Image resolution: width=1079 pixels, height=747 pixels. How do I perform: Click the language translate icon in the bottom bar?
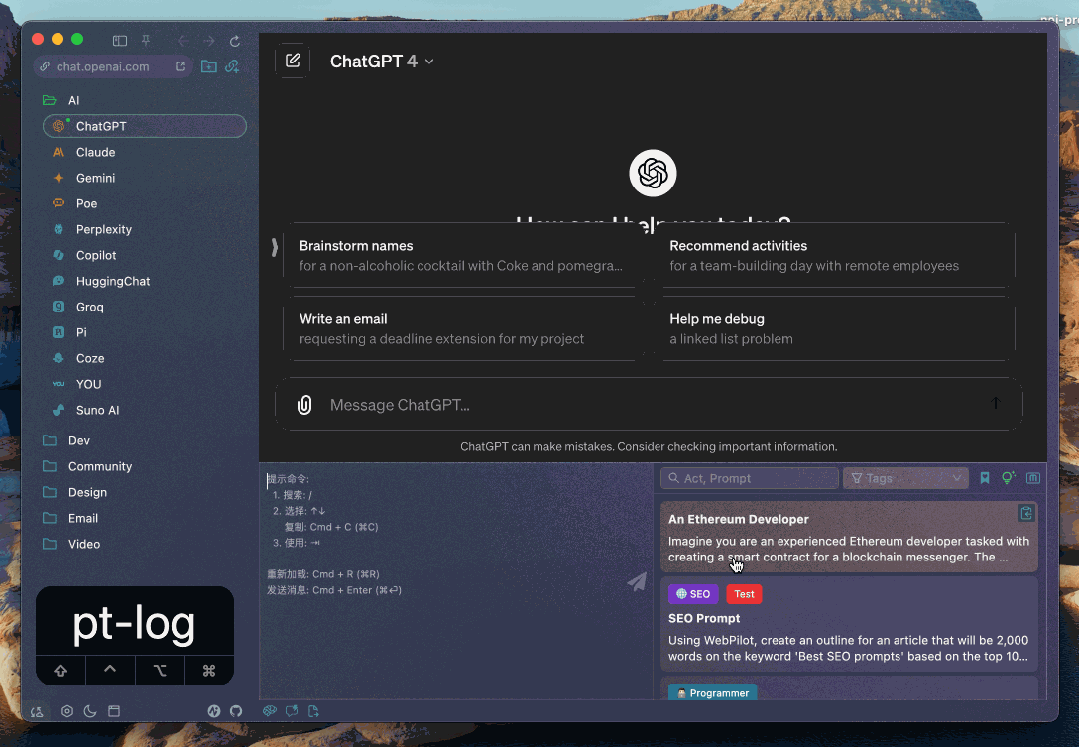point(37,711)
